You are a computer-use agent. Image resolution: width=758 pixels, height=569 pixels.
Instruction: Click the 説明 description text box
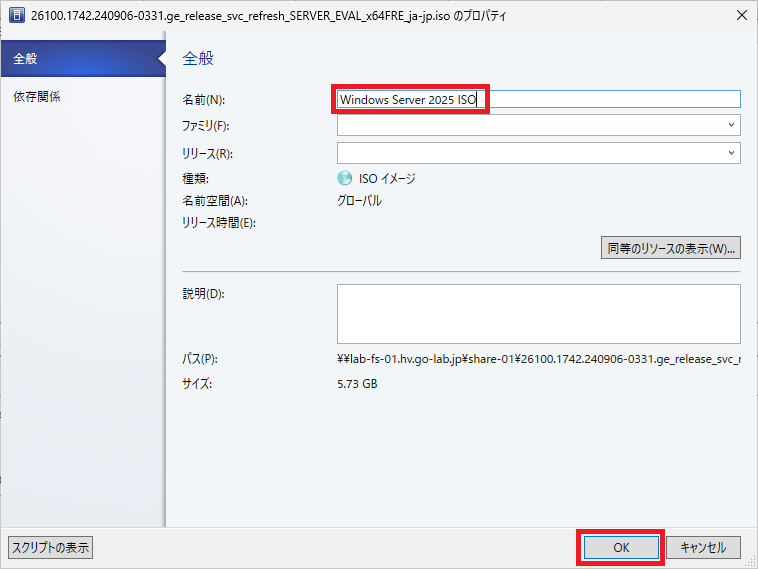tap(539, 314)
